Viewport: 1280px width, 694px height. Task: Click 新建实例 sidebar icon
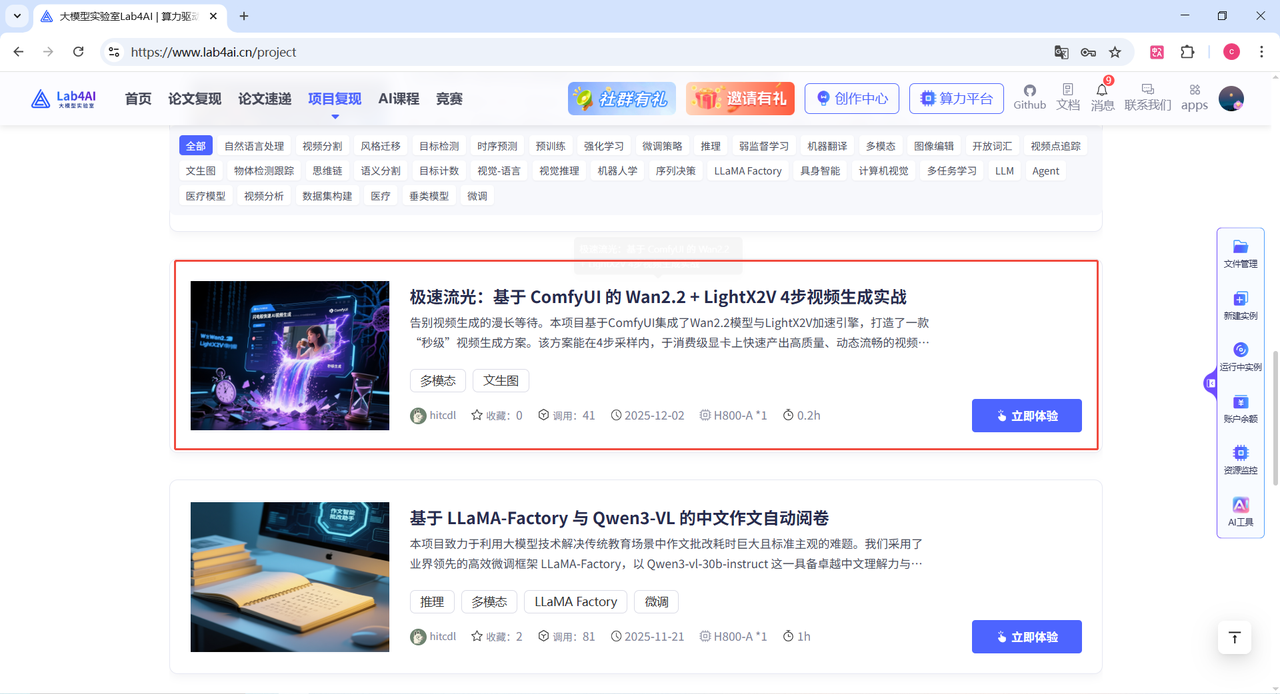coord(1240,306)
